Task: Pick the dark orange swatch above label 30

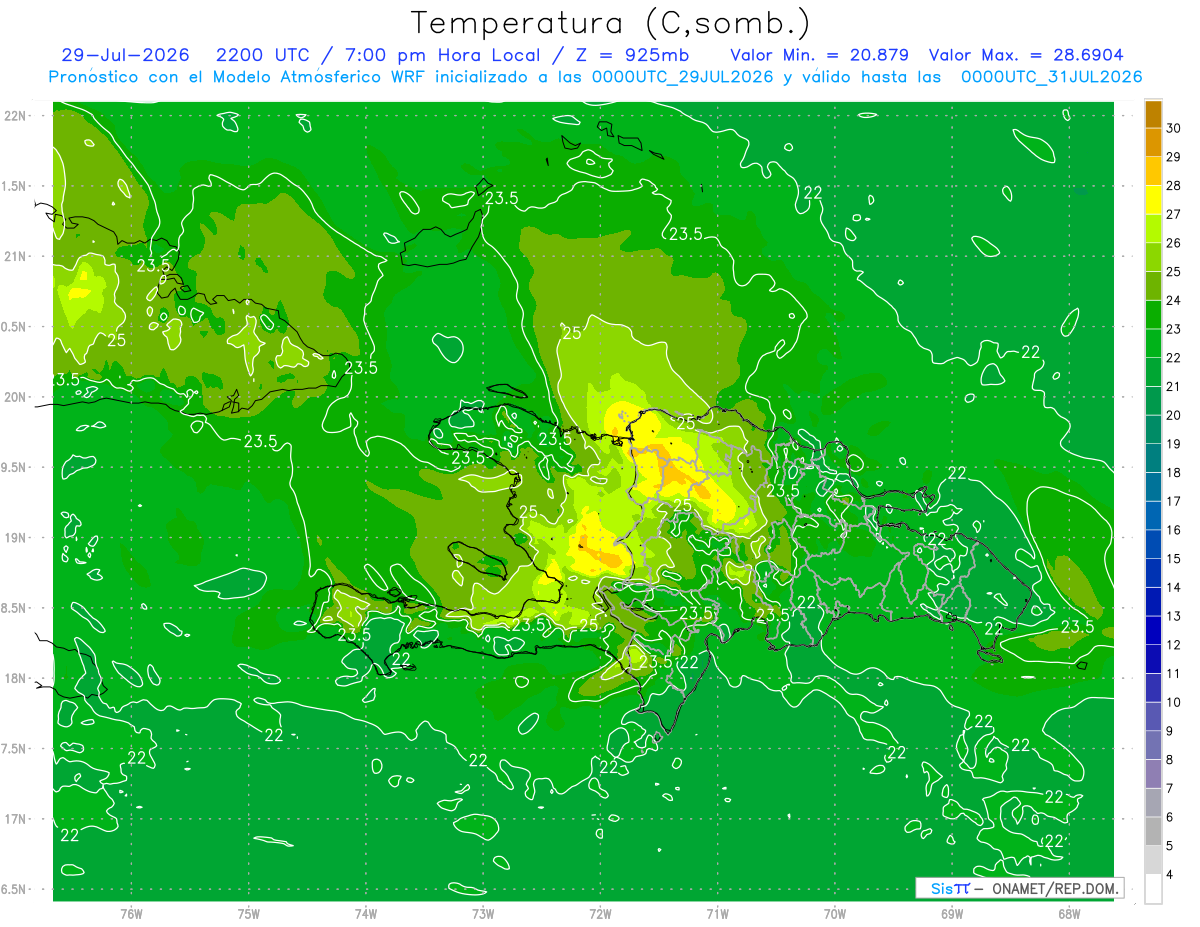Action: 1153,114
